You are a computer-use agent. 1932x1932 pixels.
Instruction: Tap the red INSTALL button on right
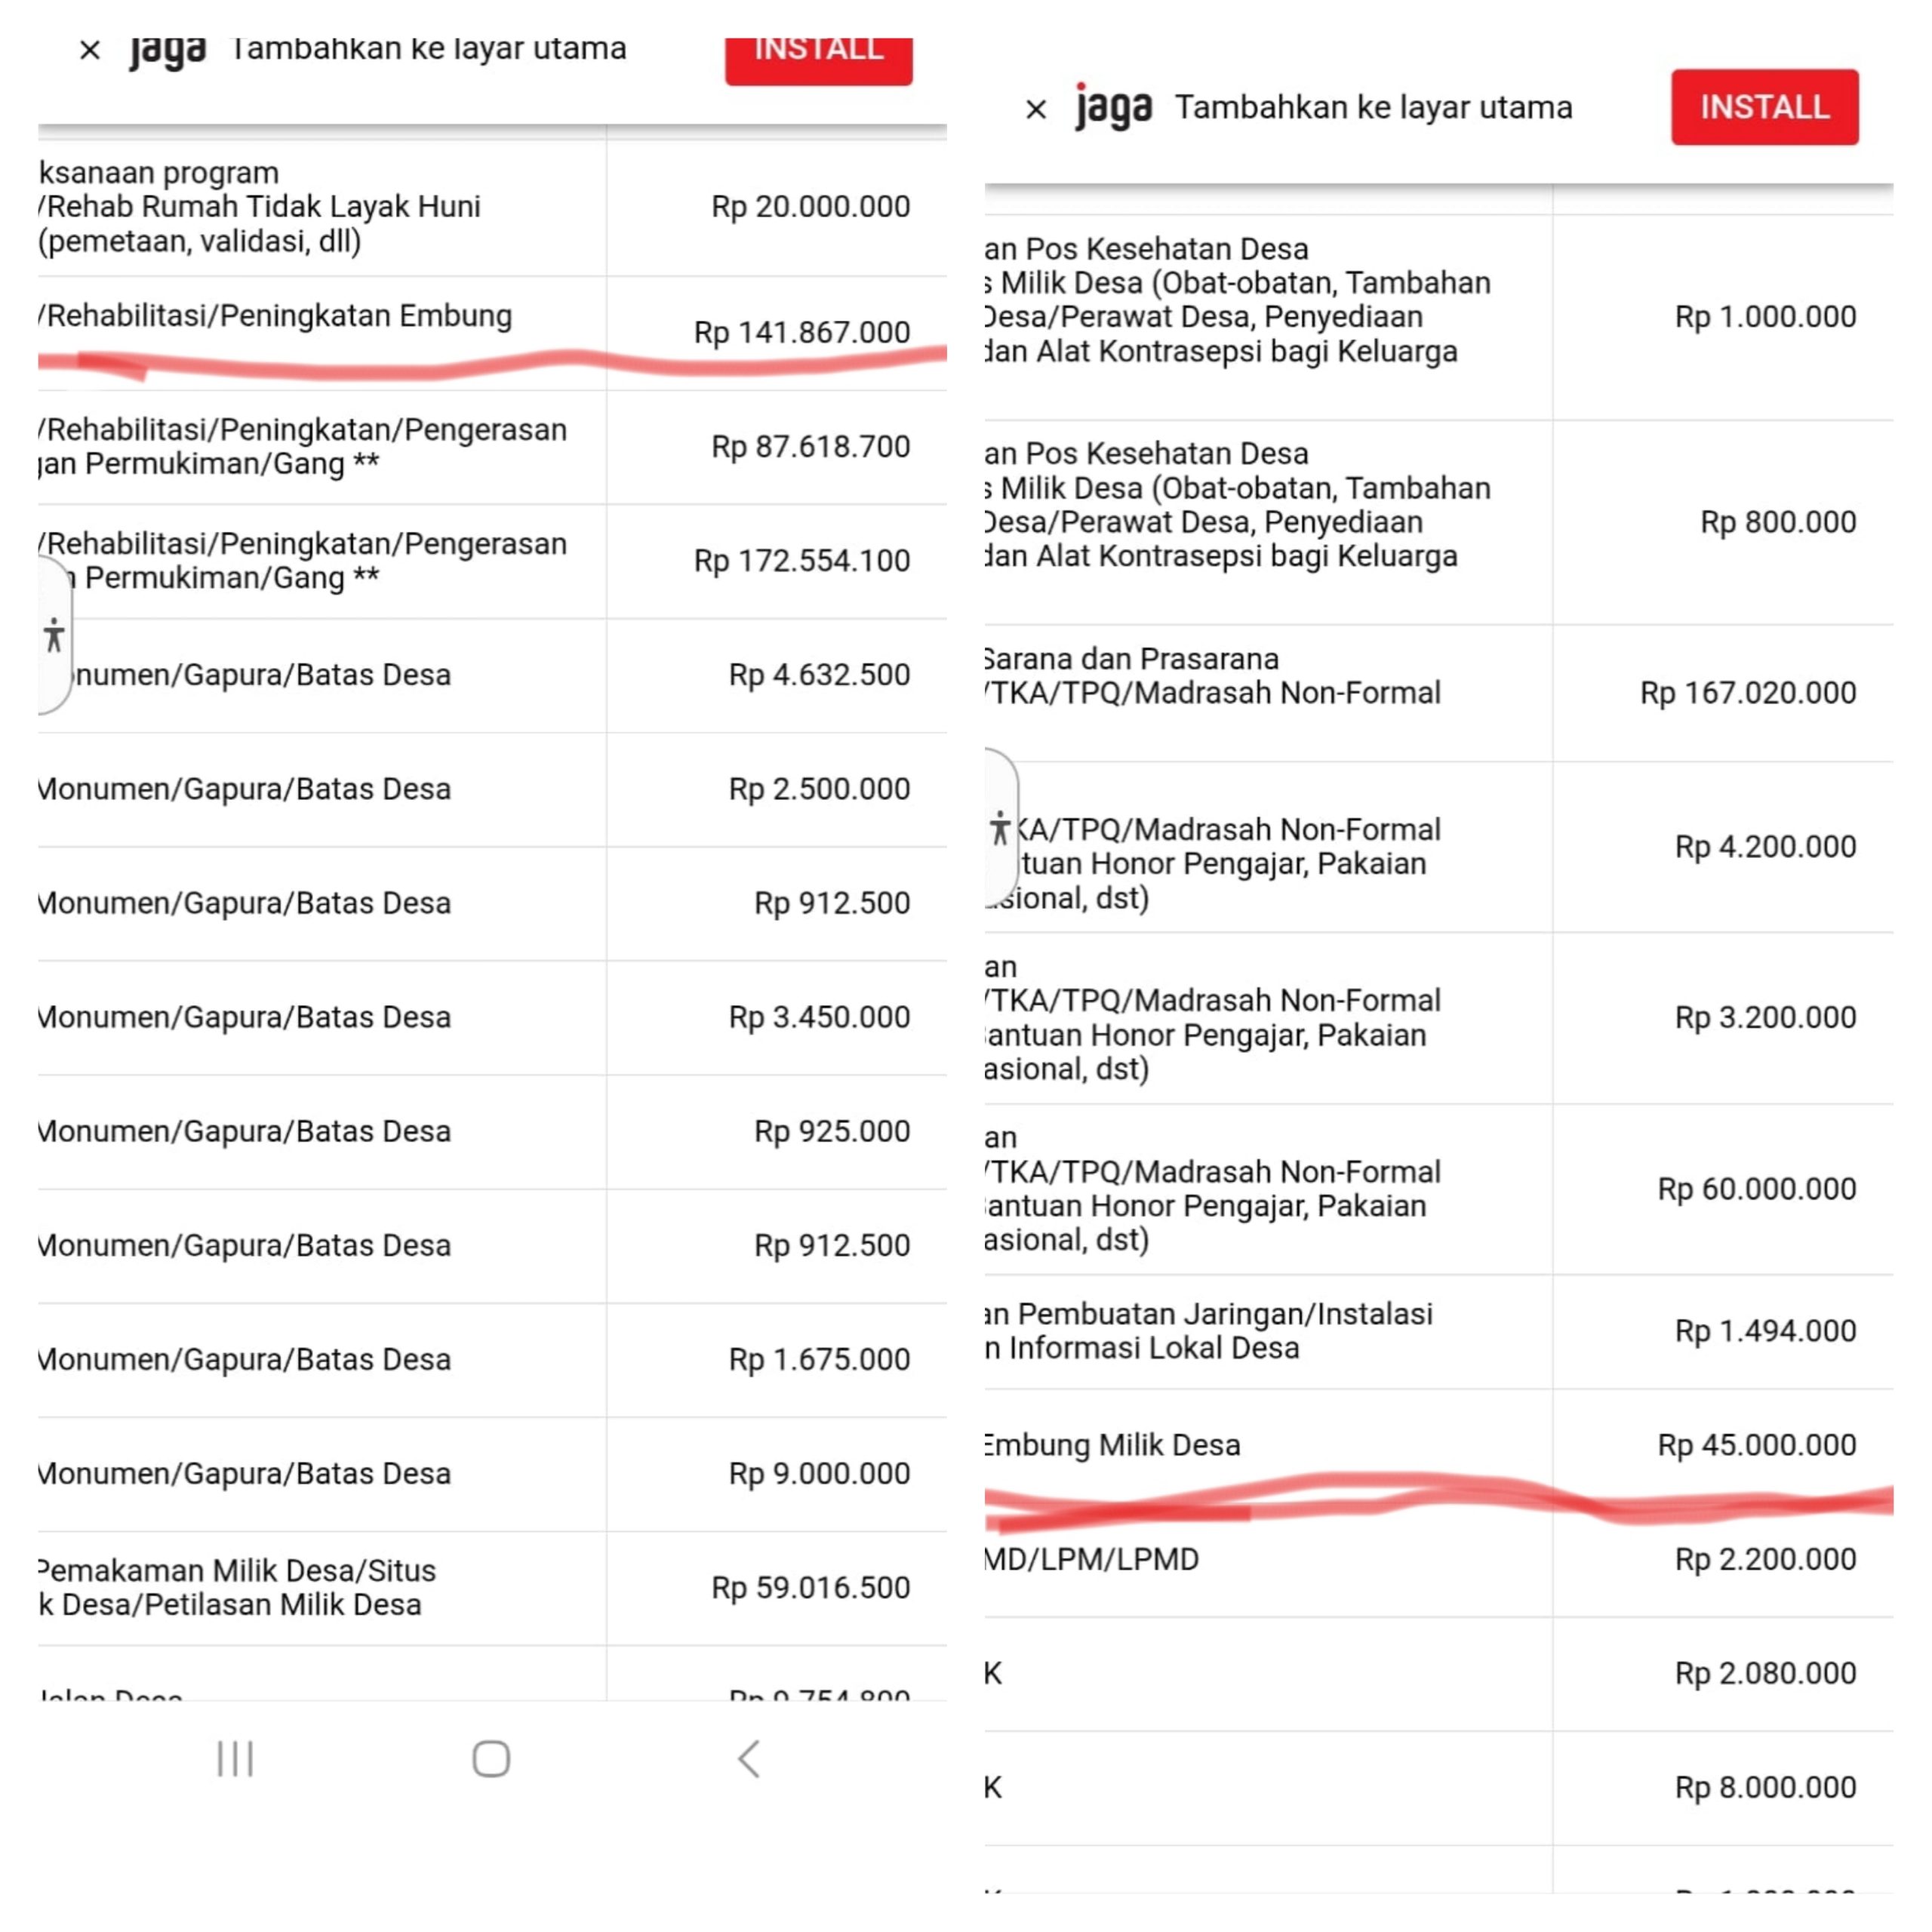pyautogui.click(x=1764, y=107)
